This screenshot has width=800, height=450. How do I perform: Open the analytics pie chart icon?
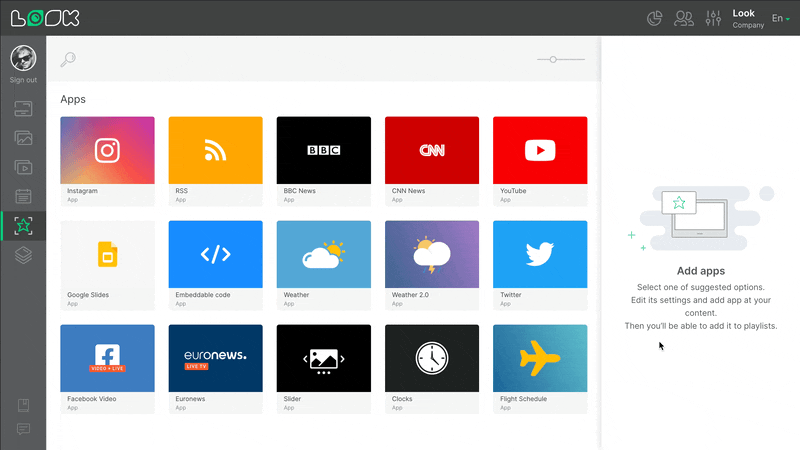(x=656, y=18)
